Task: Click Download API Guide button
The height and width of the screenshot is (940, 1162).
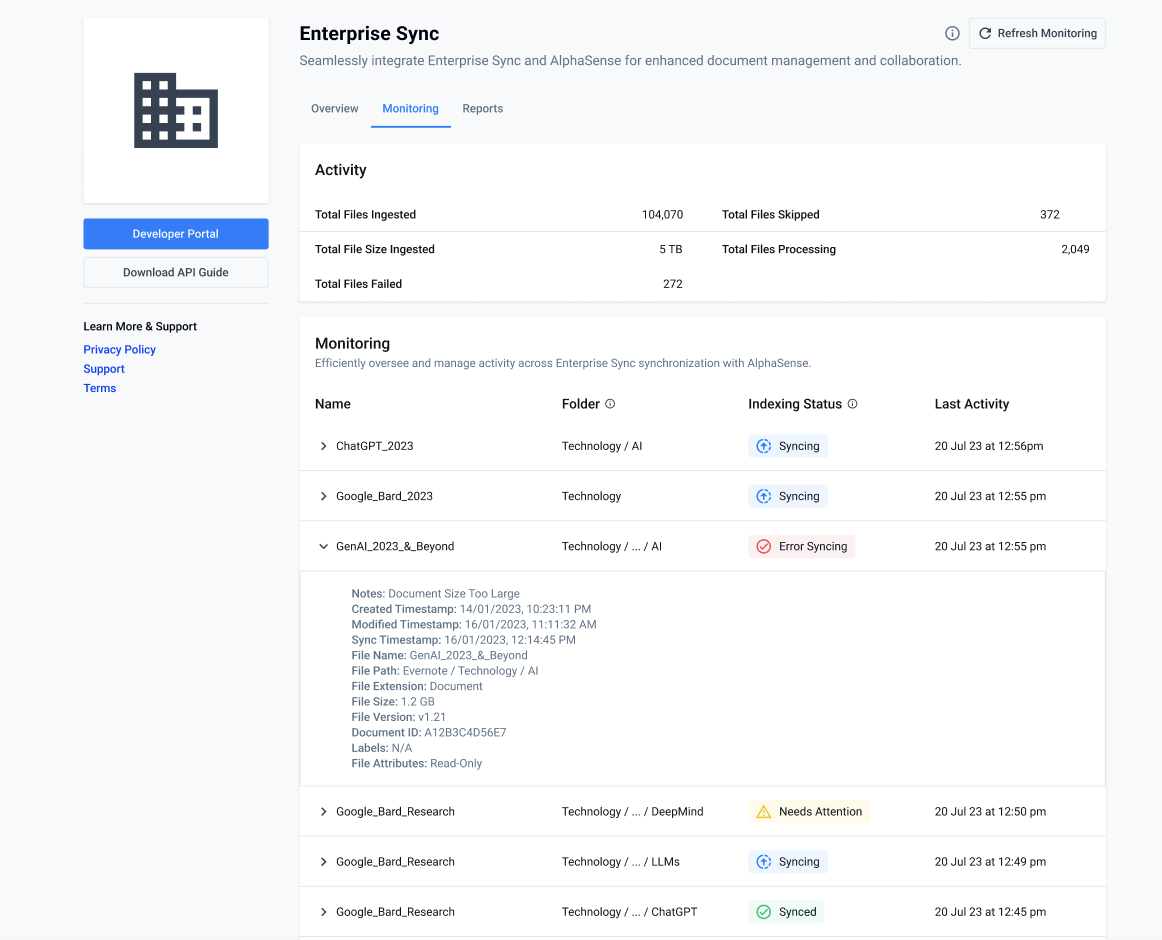Action: [x=176, y=272]
